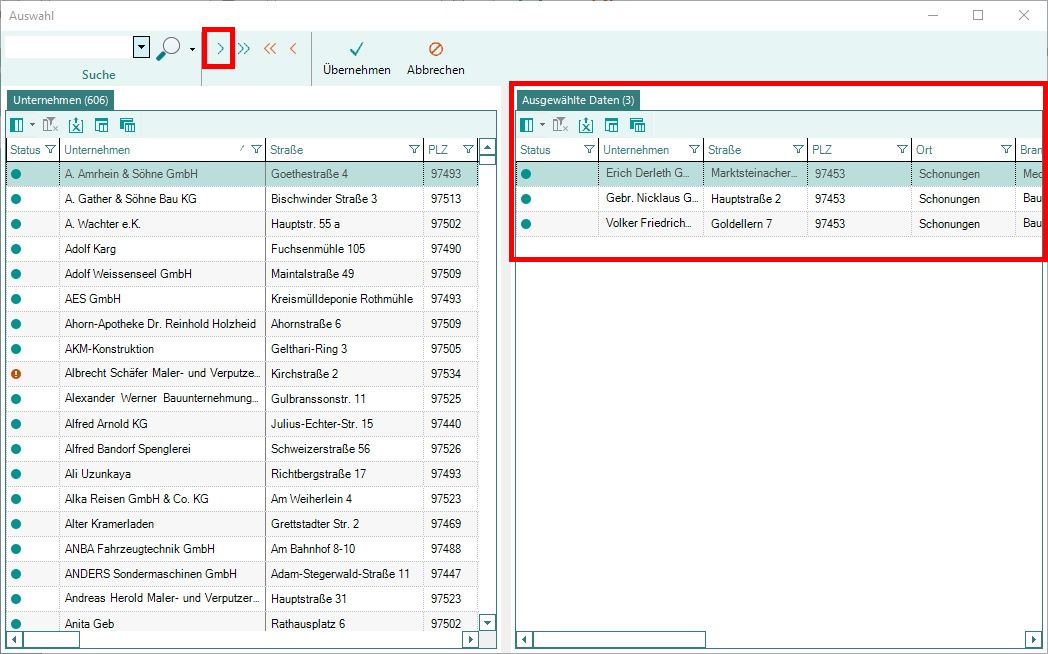Click the add single entry arrow

tap(219, 48)
